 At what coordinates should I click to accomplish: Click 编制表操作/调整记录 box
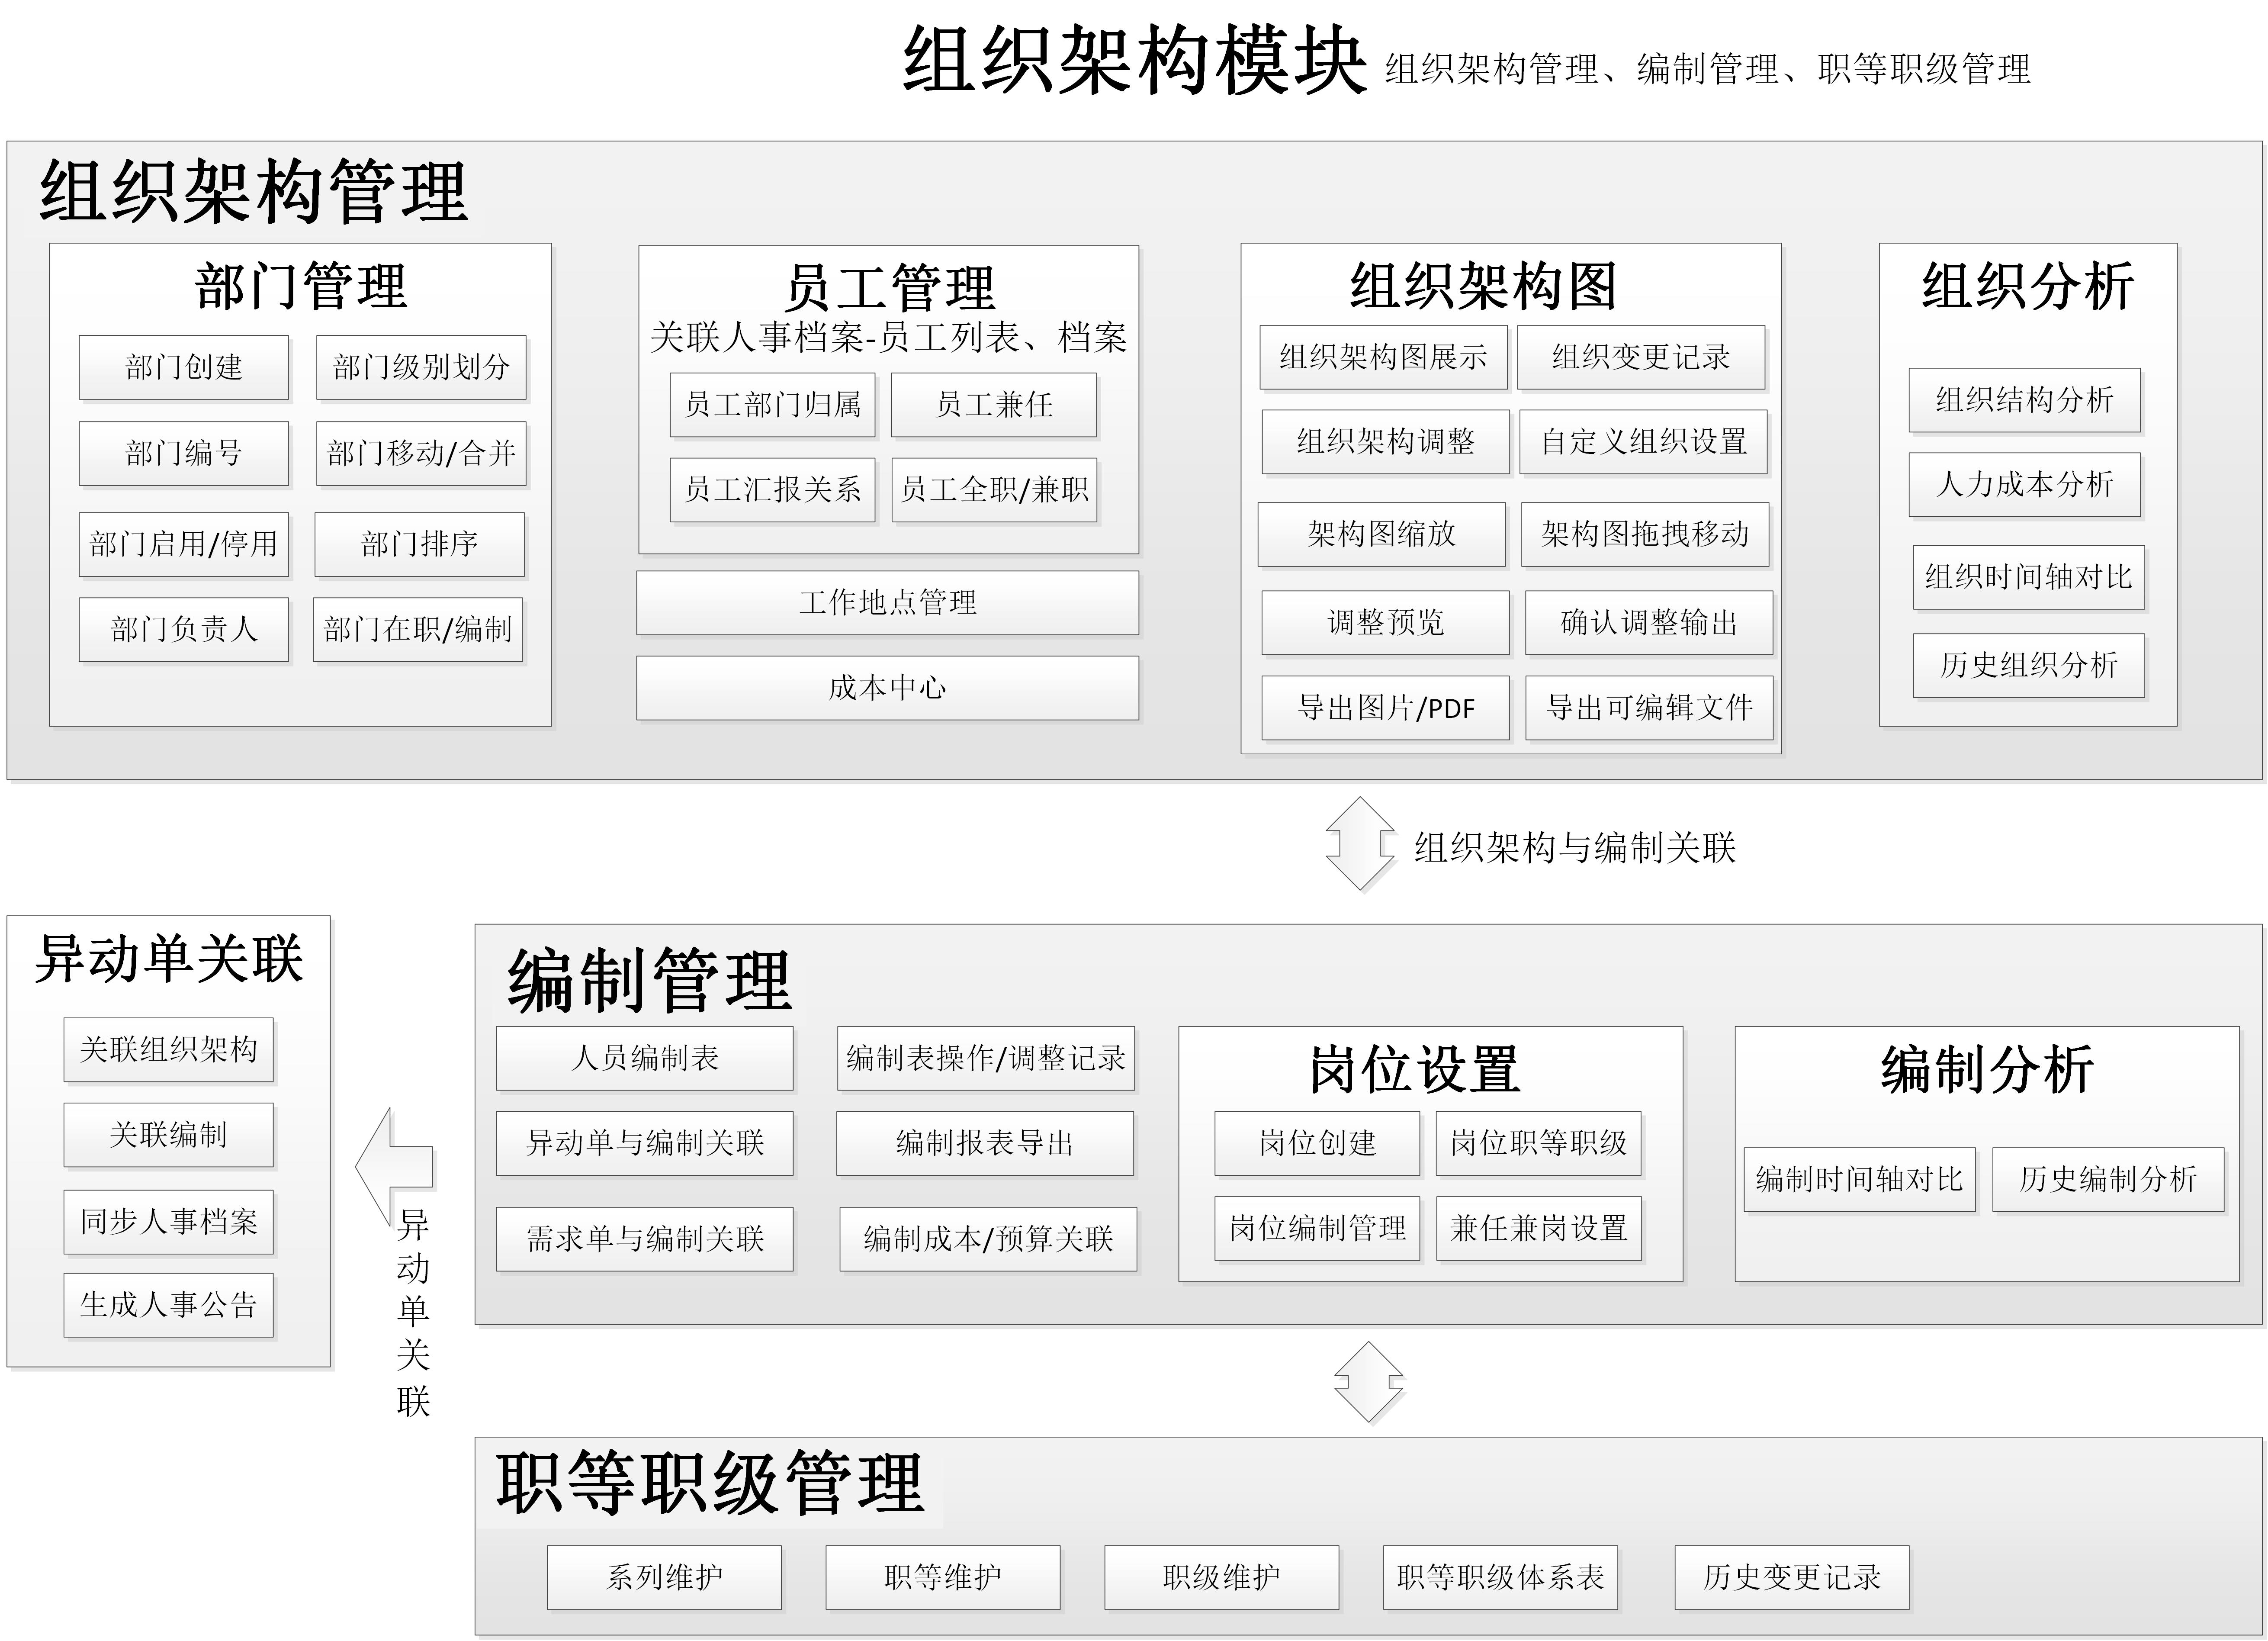tap(986, 1058)
